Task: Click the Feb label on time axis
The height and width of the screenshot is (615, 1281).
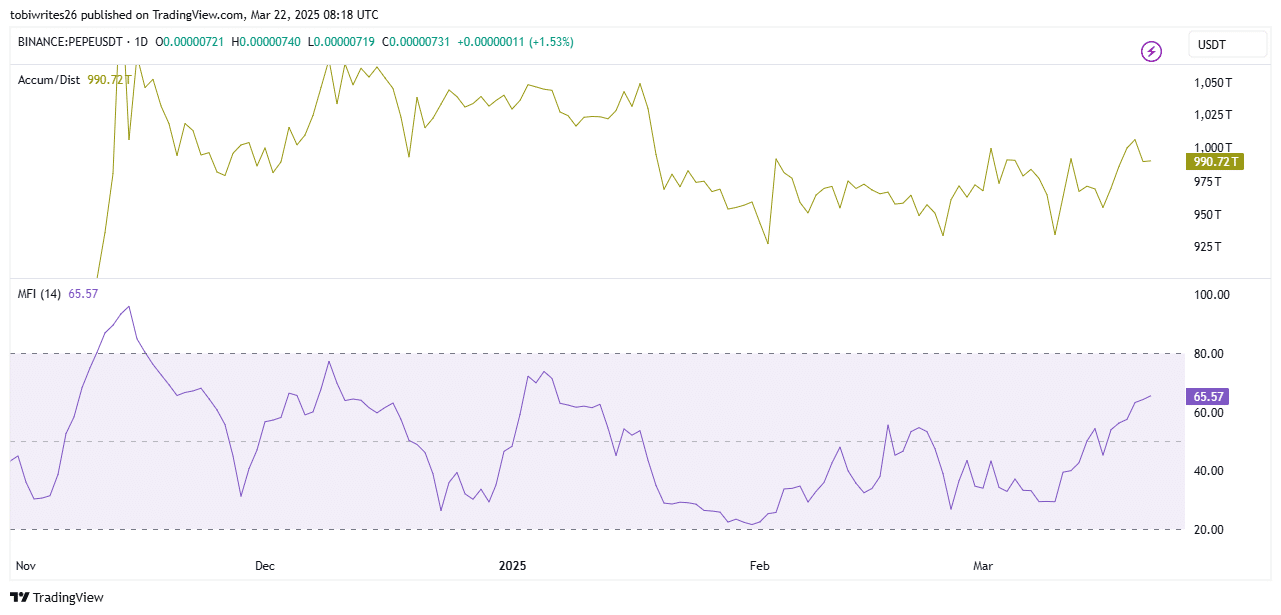Action: tap(760, 566)
